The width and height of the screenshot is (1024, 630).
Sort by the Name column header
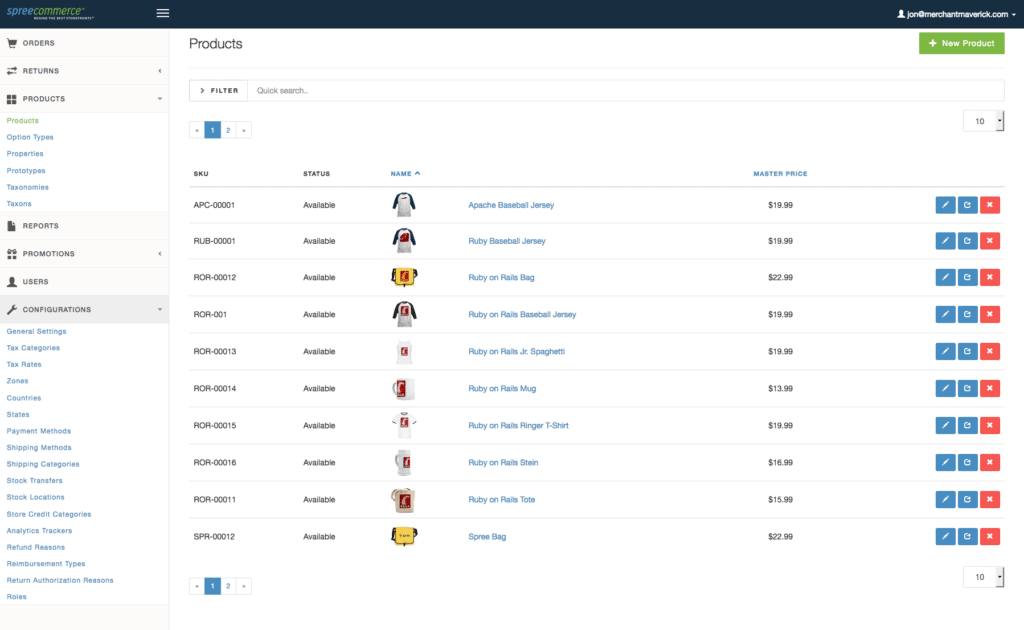[406, 174]
